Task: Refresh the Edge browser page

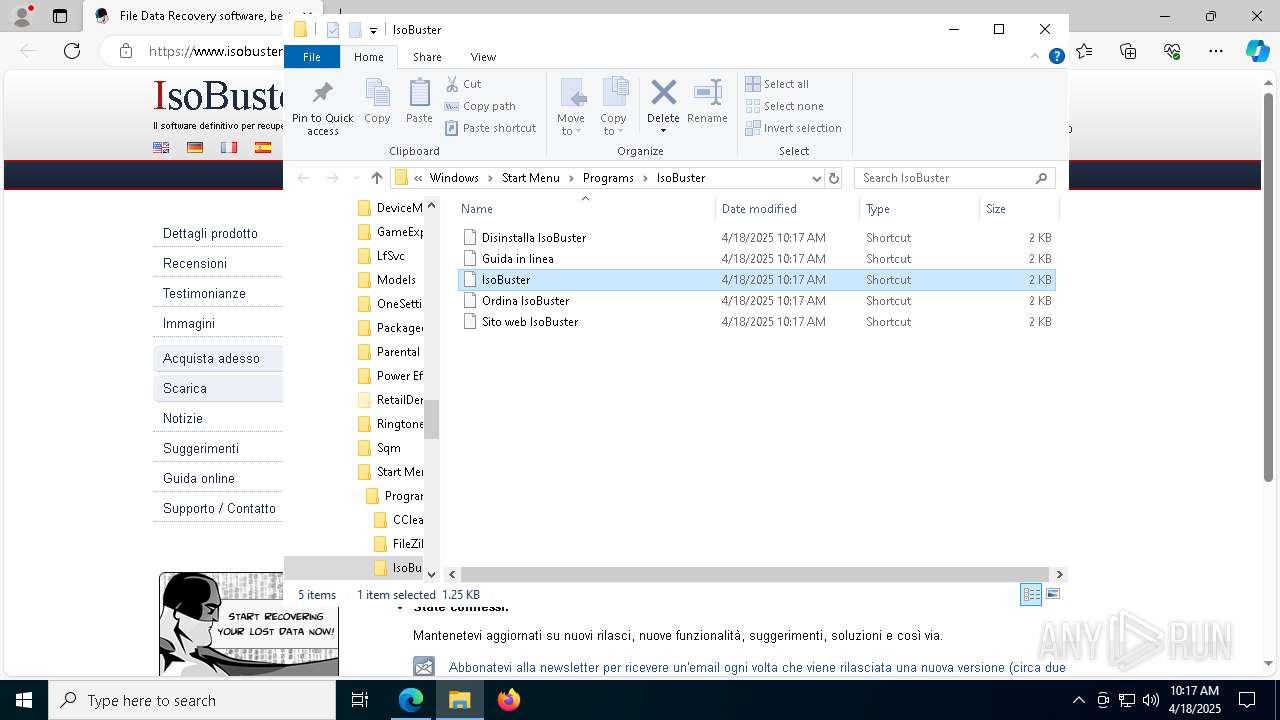Action: point(72,51)
